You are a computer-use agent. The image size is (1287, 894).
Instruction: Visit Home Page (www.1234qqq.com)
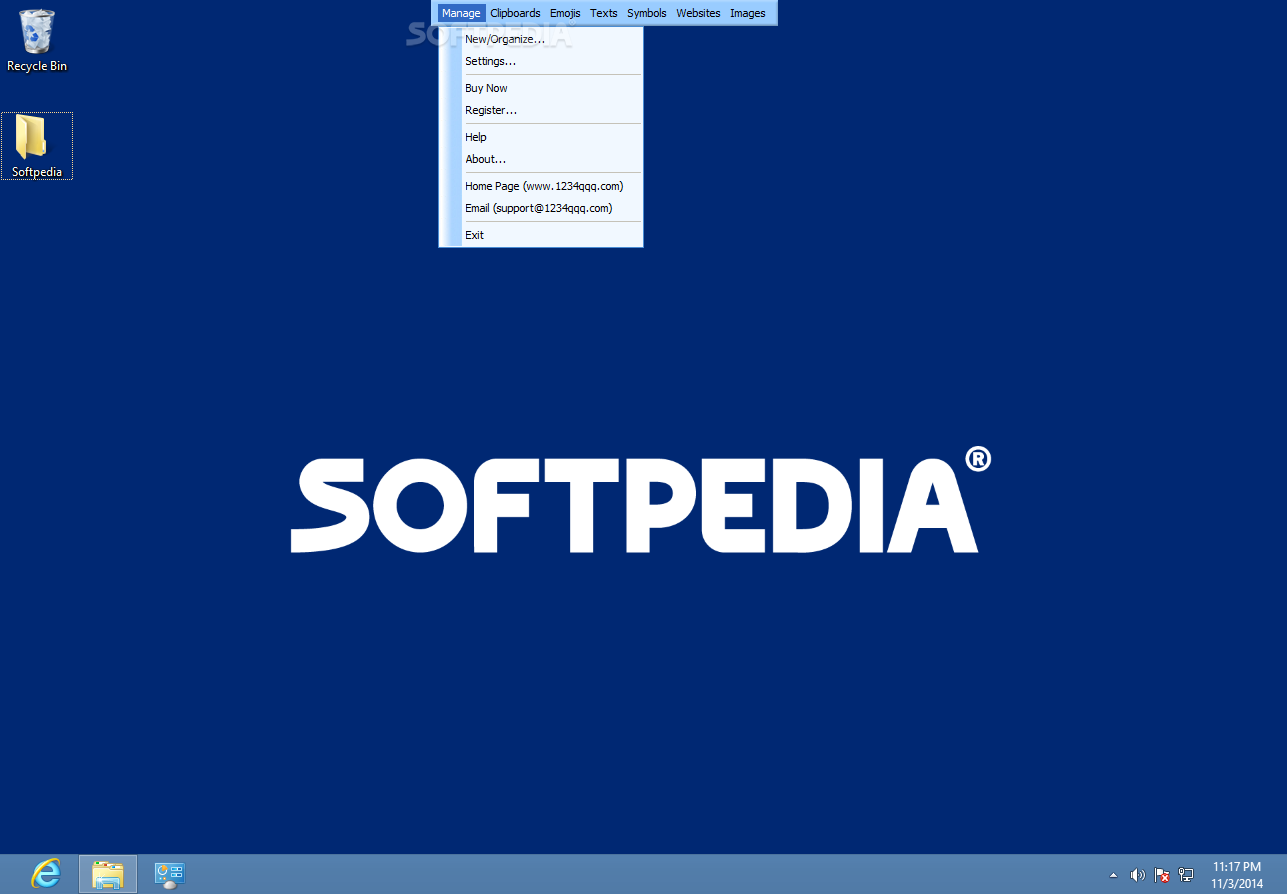(x=541, y=186)
